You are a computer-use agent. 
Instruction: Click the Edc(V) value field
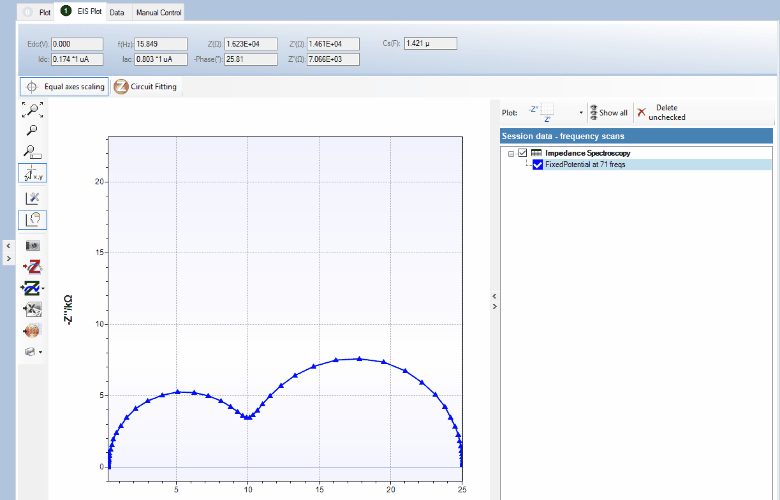tap(77, 44)
